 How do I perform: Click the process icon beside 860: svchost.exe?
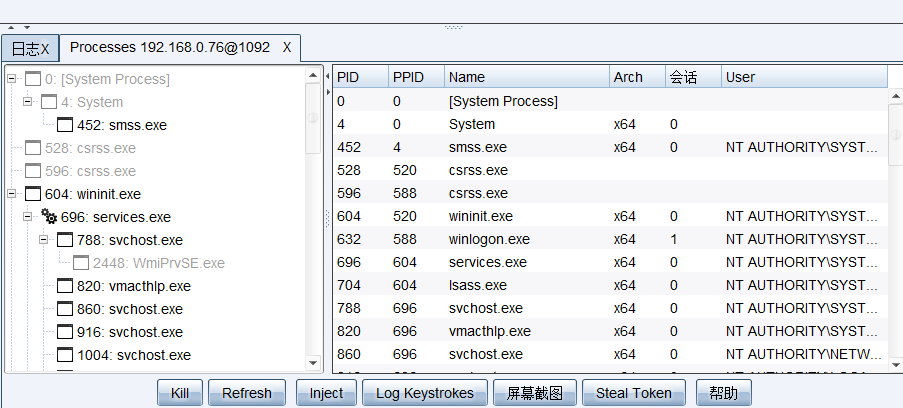click(x=64, y=309)
